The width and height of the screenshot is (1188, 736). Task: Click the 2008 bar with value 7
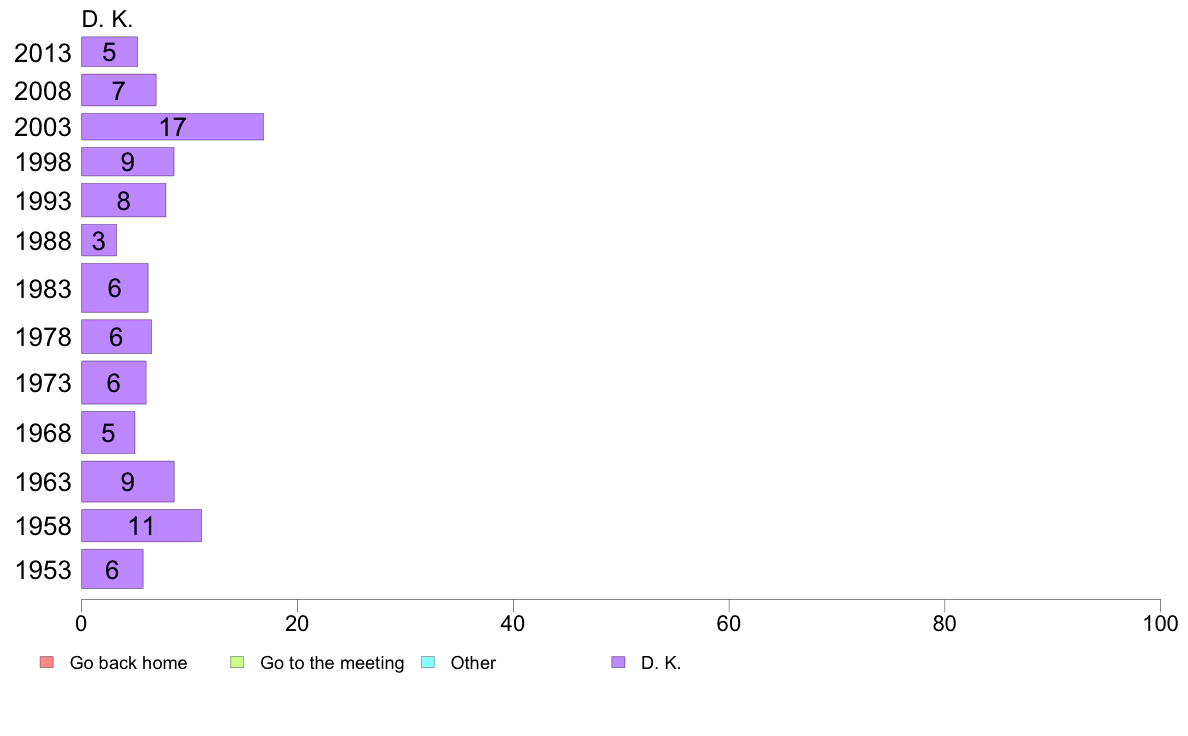point(119,90)
